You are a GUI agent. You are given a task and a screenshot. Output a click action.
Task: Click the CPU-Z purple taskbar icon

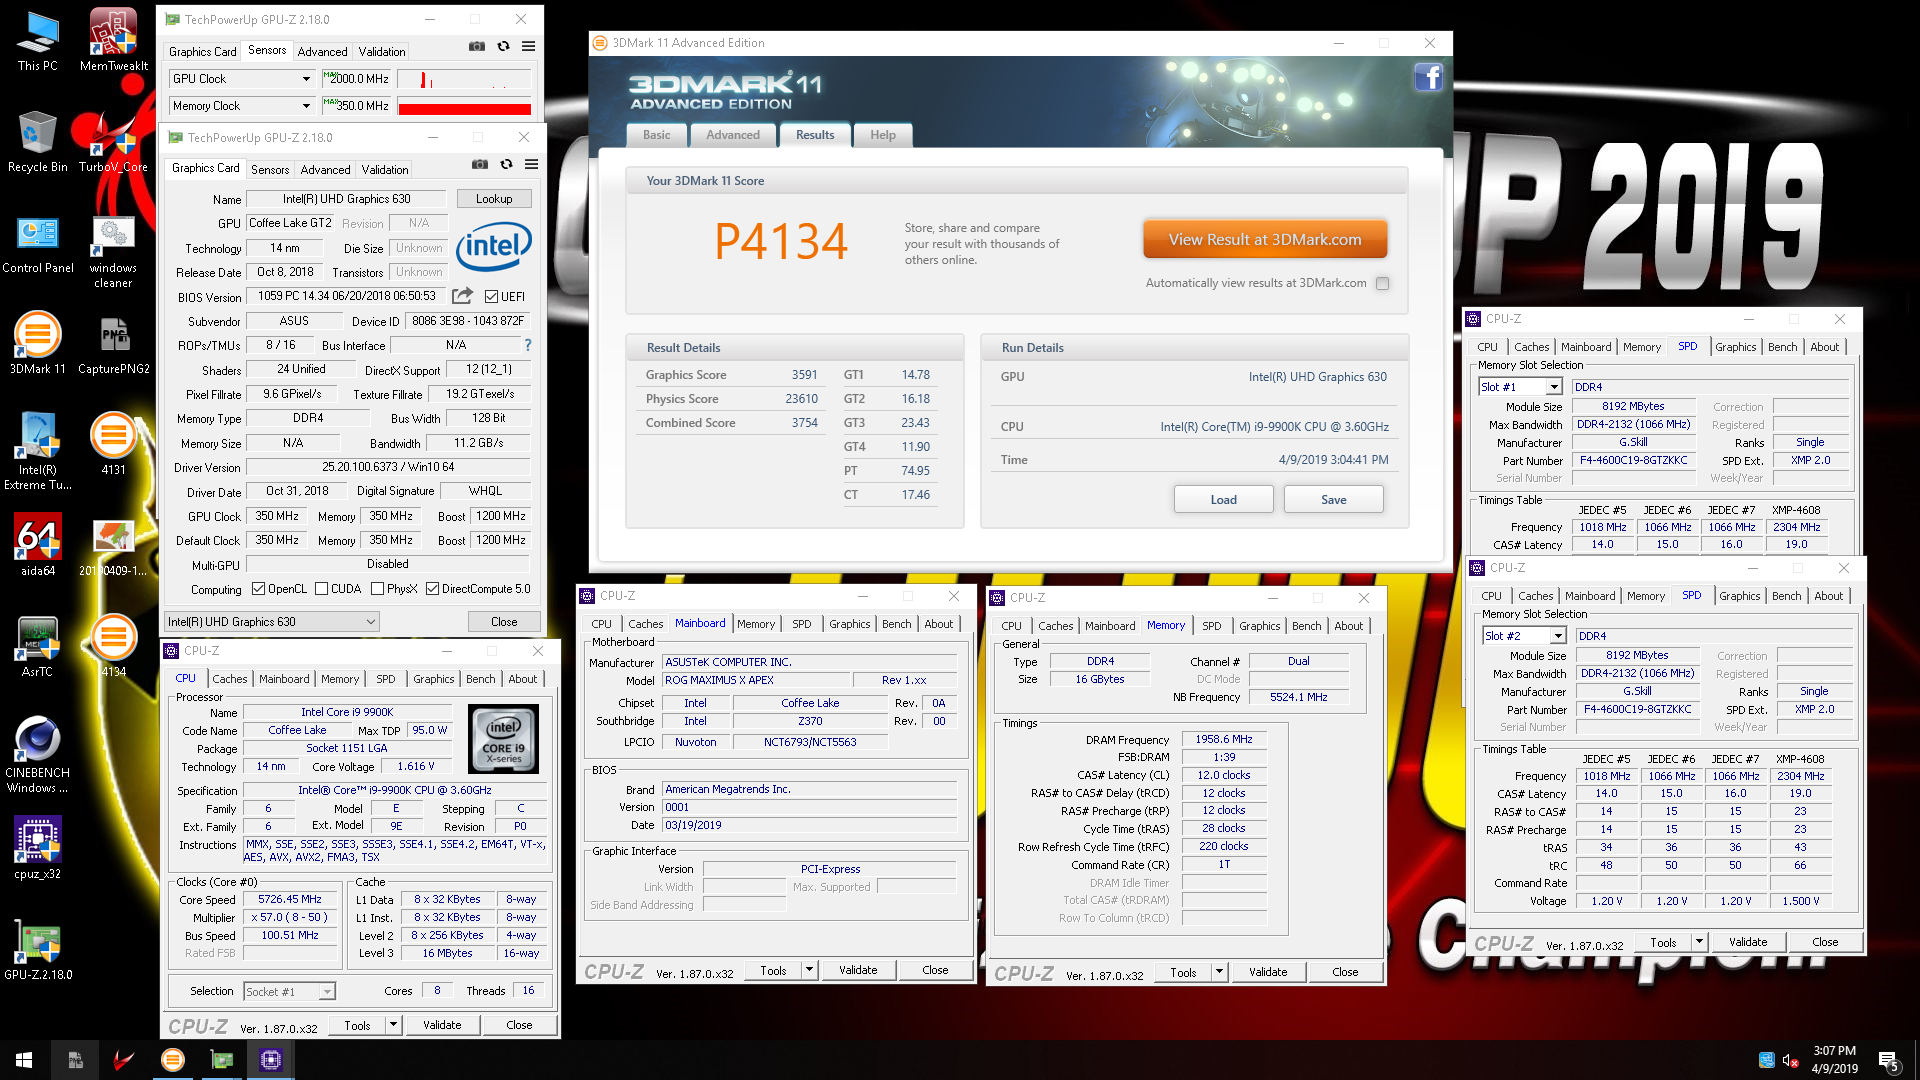click(x=270, y=1060)
